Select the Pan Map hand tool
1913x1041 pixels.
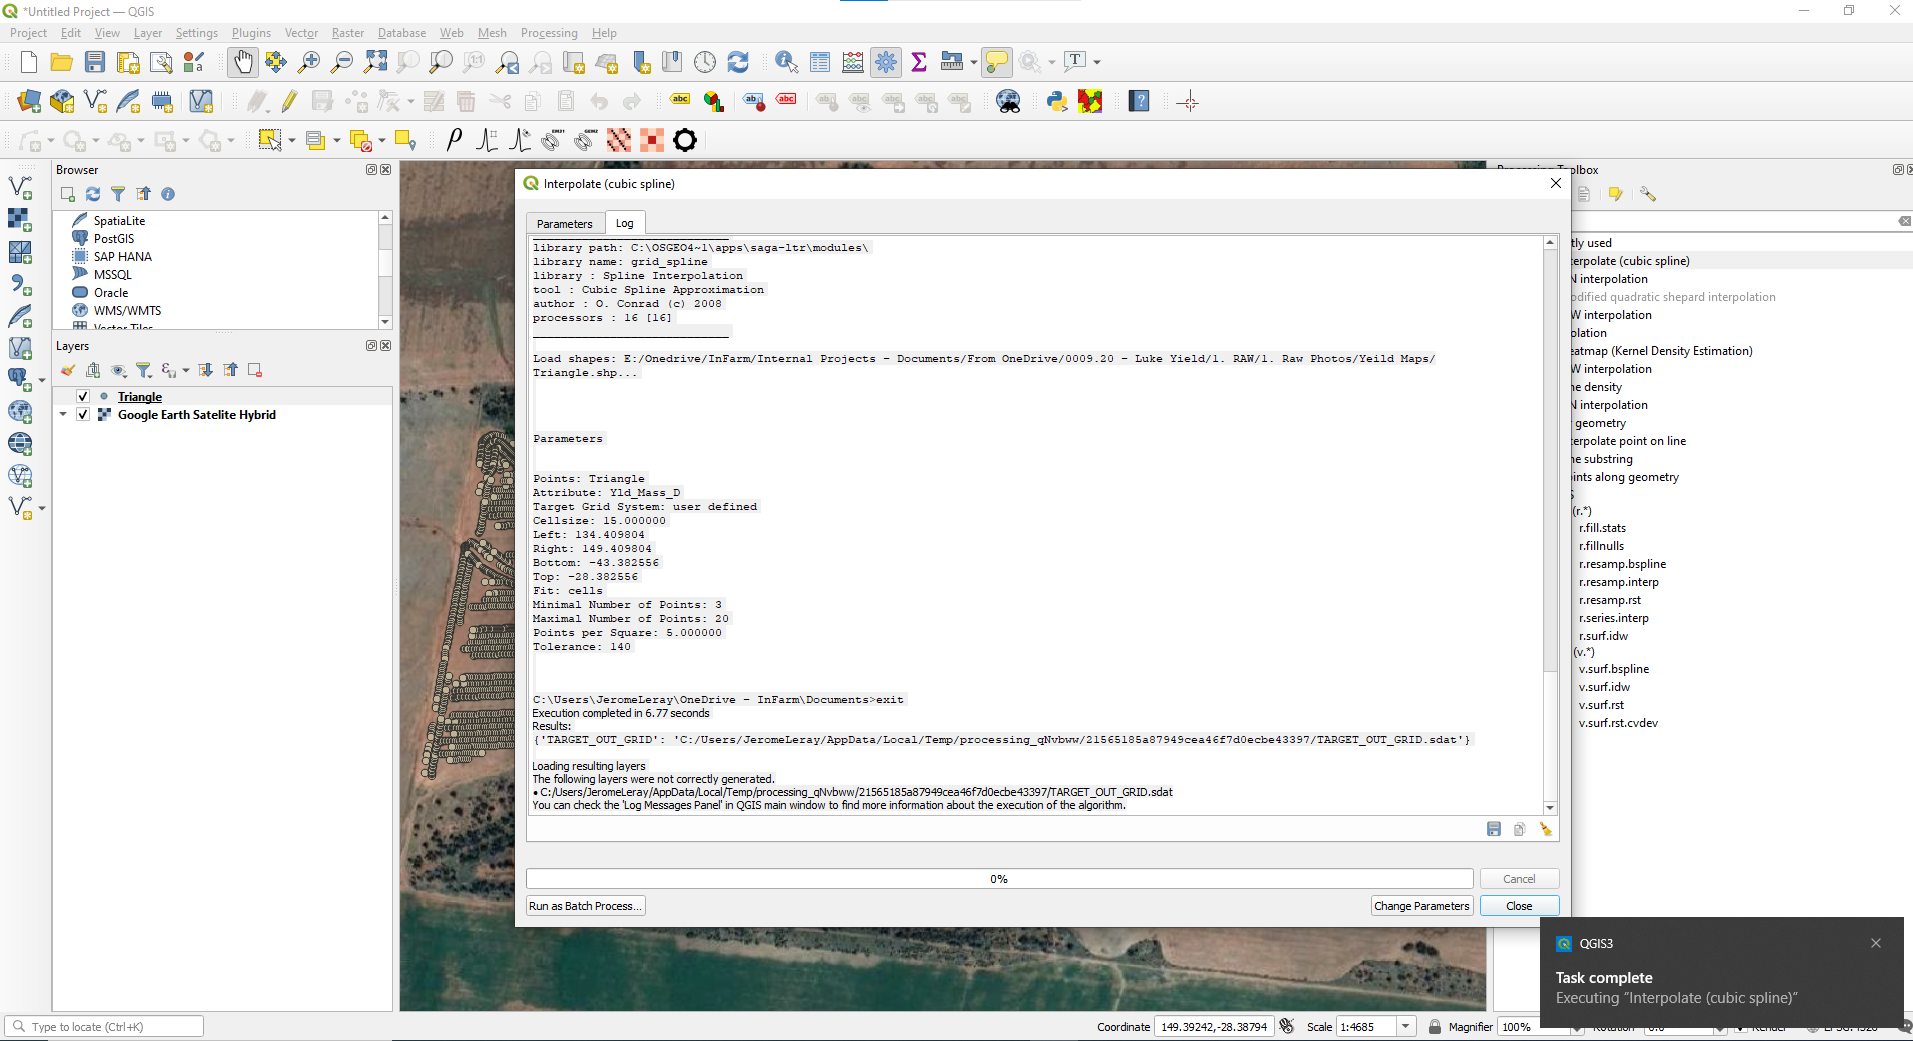coord(242,62)
